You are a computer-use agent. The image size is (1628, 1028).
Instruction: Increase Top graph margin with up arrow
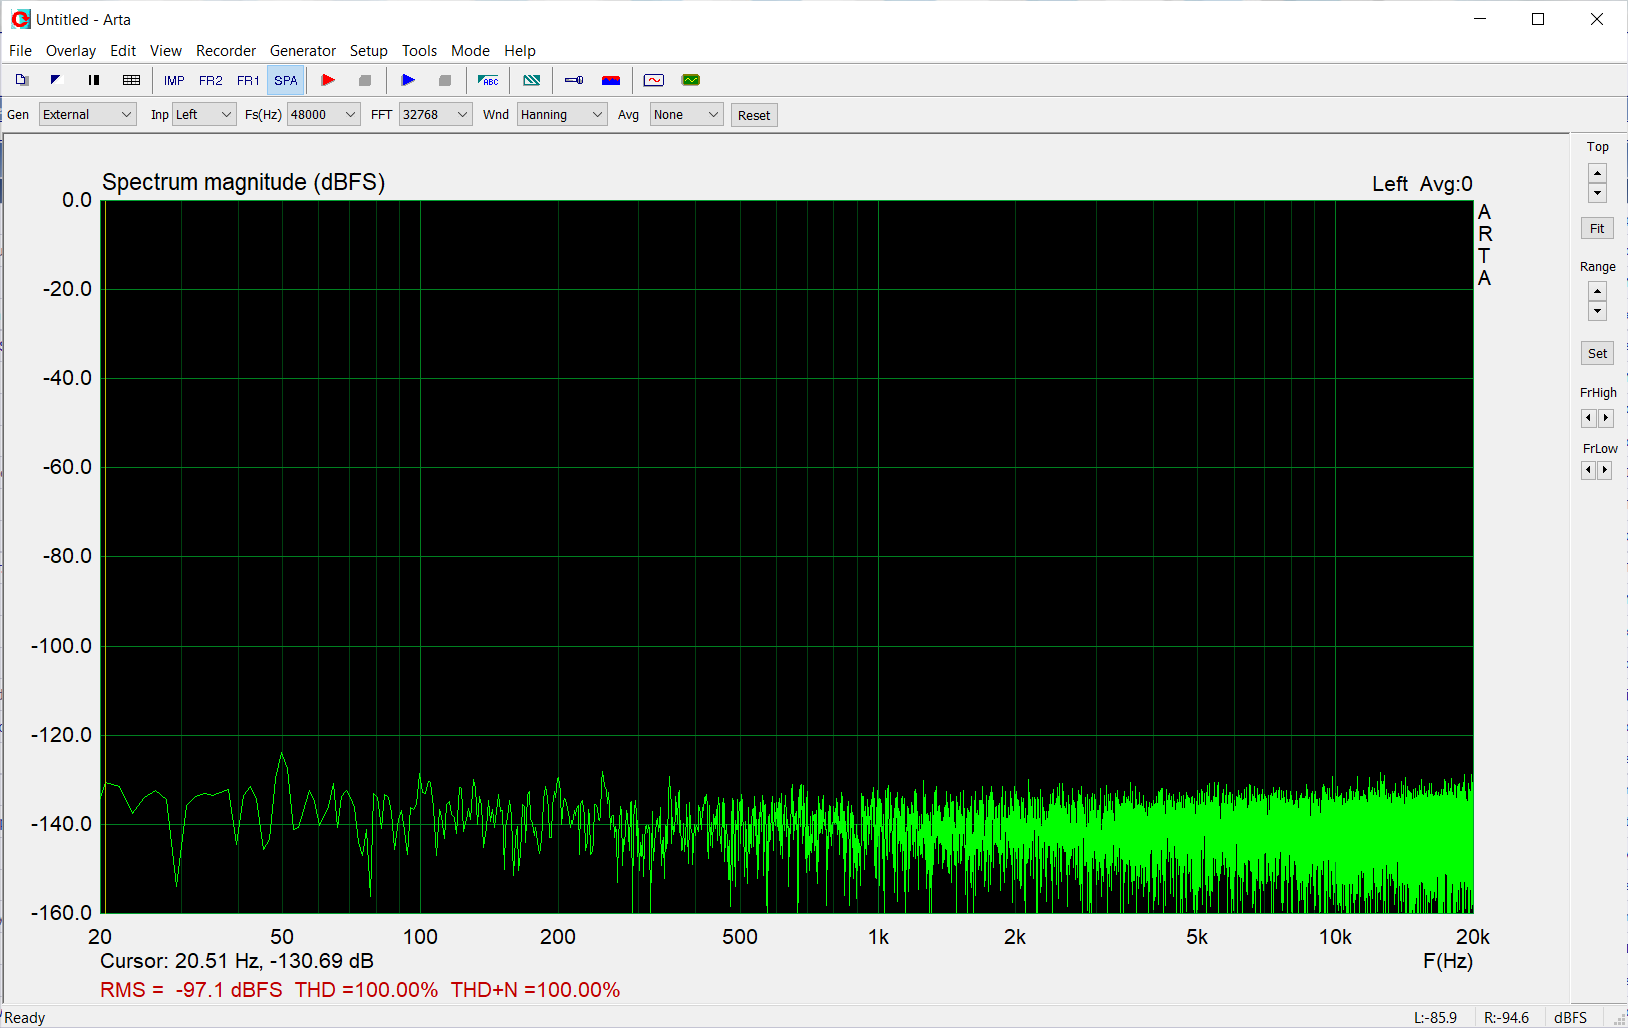[1597, 173]
